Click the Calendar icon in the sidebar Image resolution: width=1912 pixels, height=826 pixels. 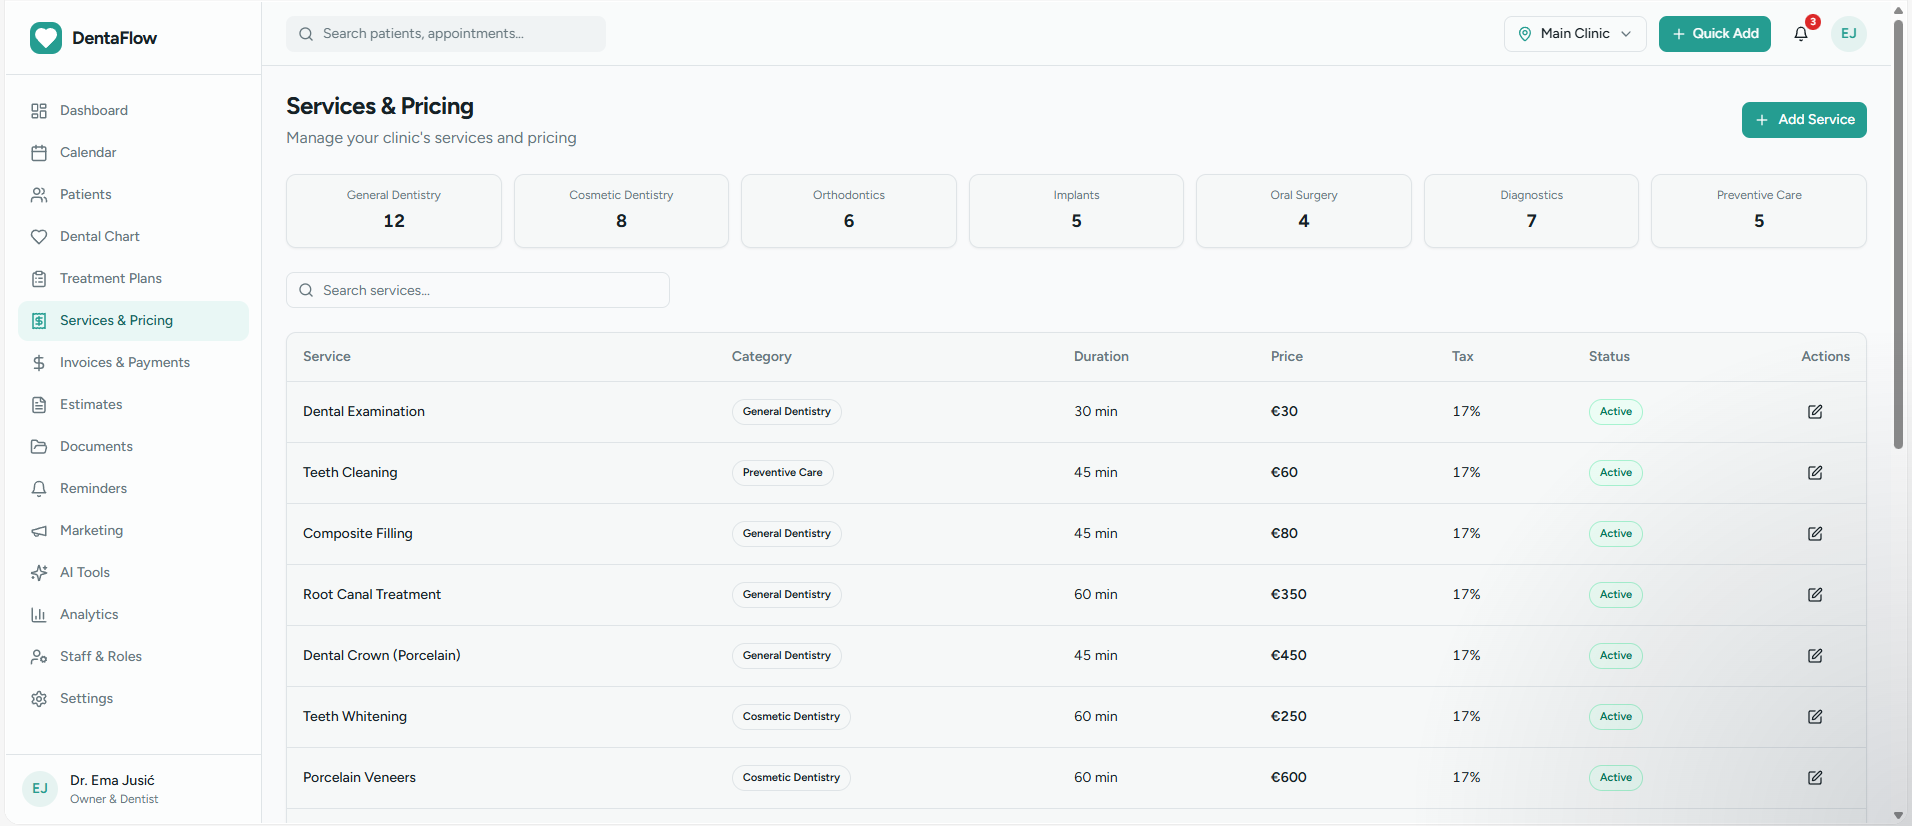[39, 153]
